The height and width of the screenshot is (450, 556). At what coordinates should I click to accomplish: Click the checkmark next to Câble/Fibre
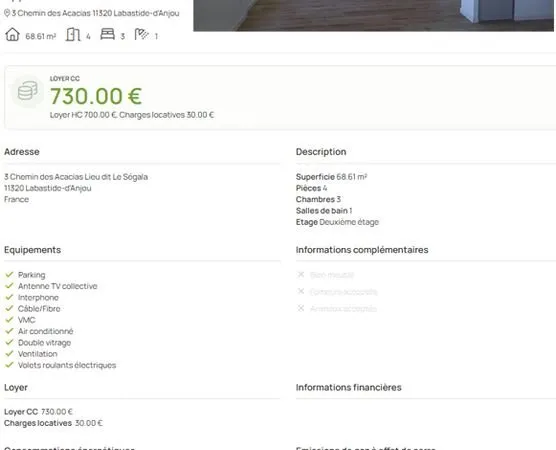tap(10, 309)
